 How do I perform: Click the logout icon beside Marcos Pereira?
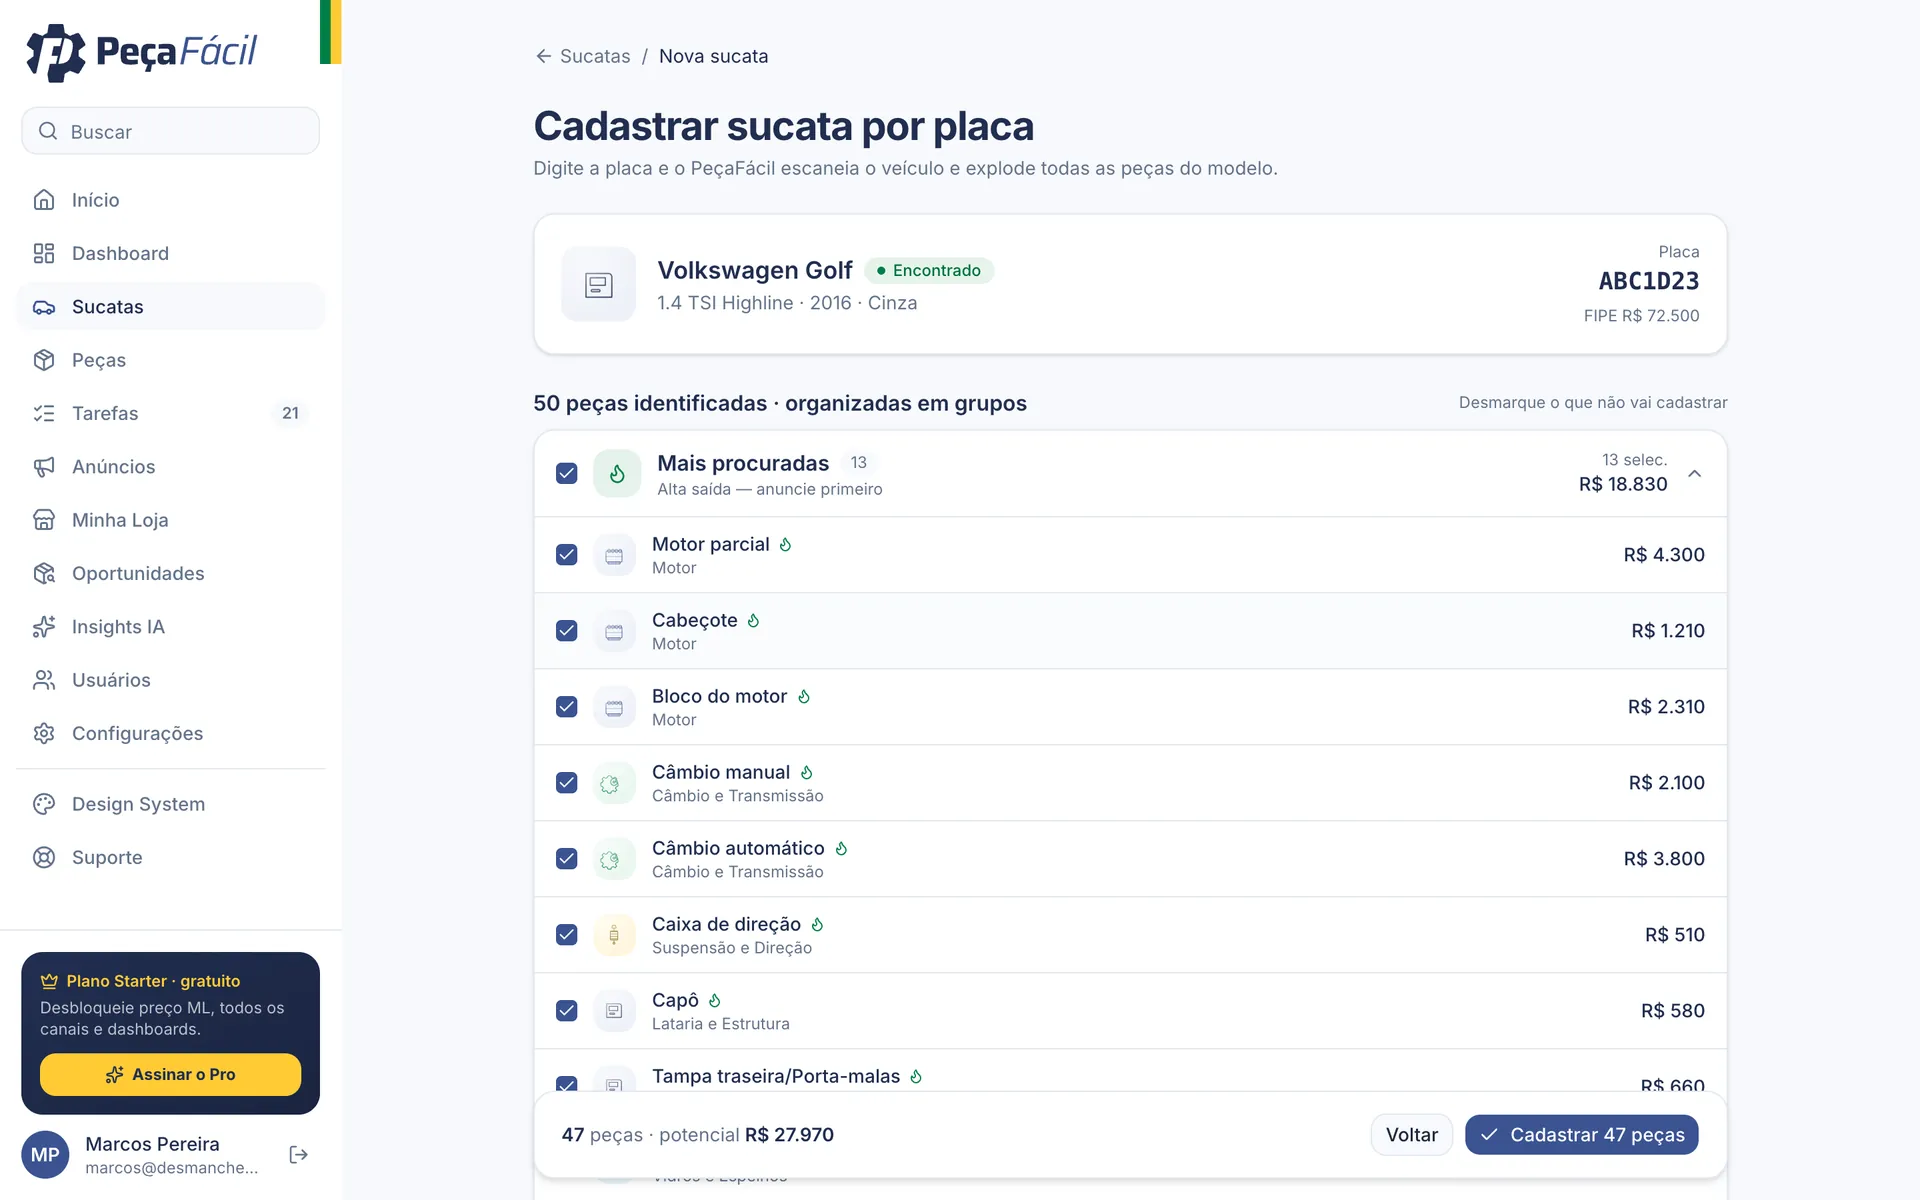coord(298,1155)
